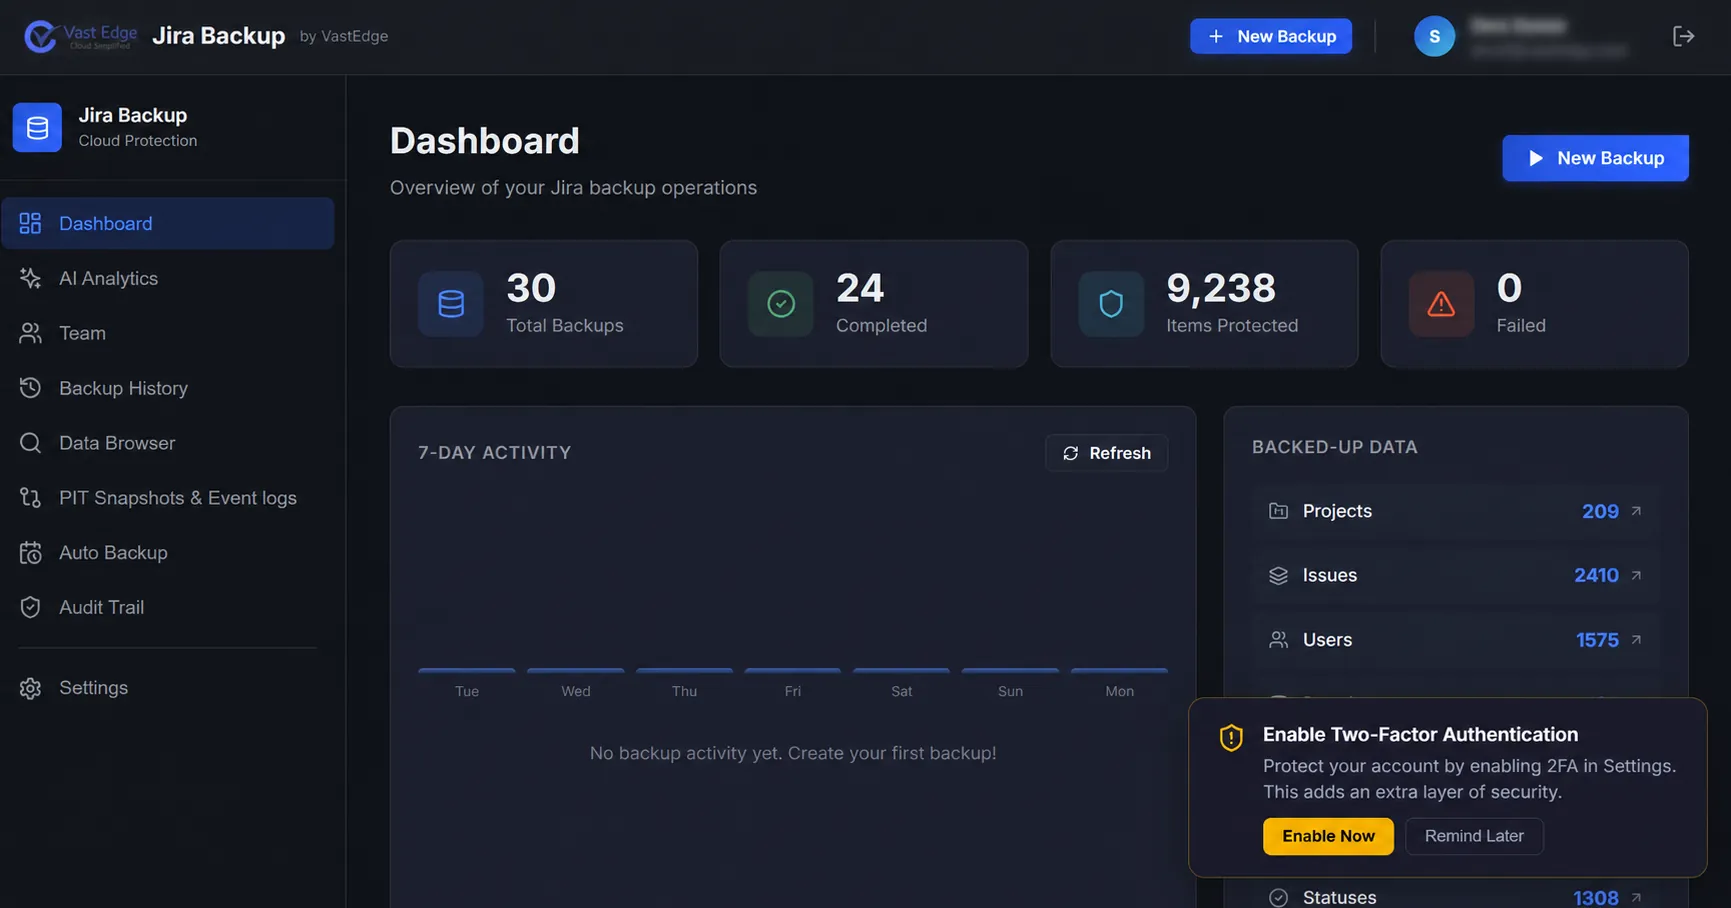
Task: Refresh the 7-day activity chart
Action: [x=1106, y=453]
